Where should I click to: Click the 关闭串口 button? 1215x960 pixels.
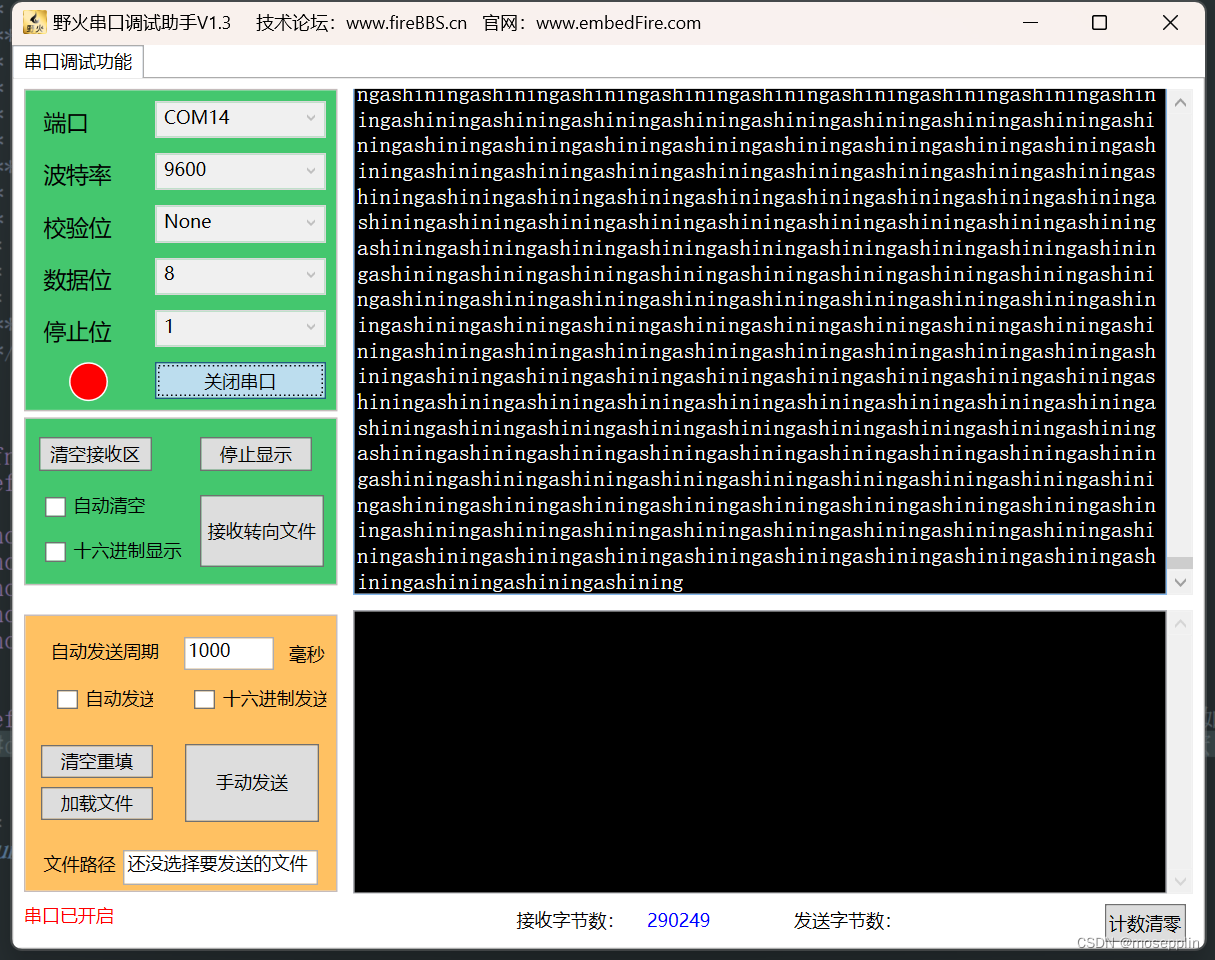240,381
